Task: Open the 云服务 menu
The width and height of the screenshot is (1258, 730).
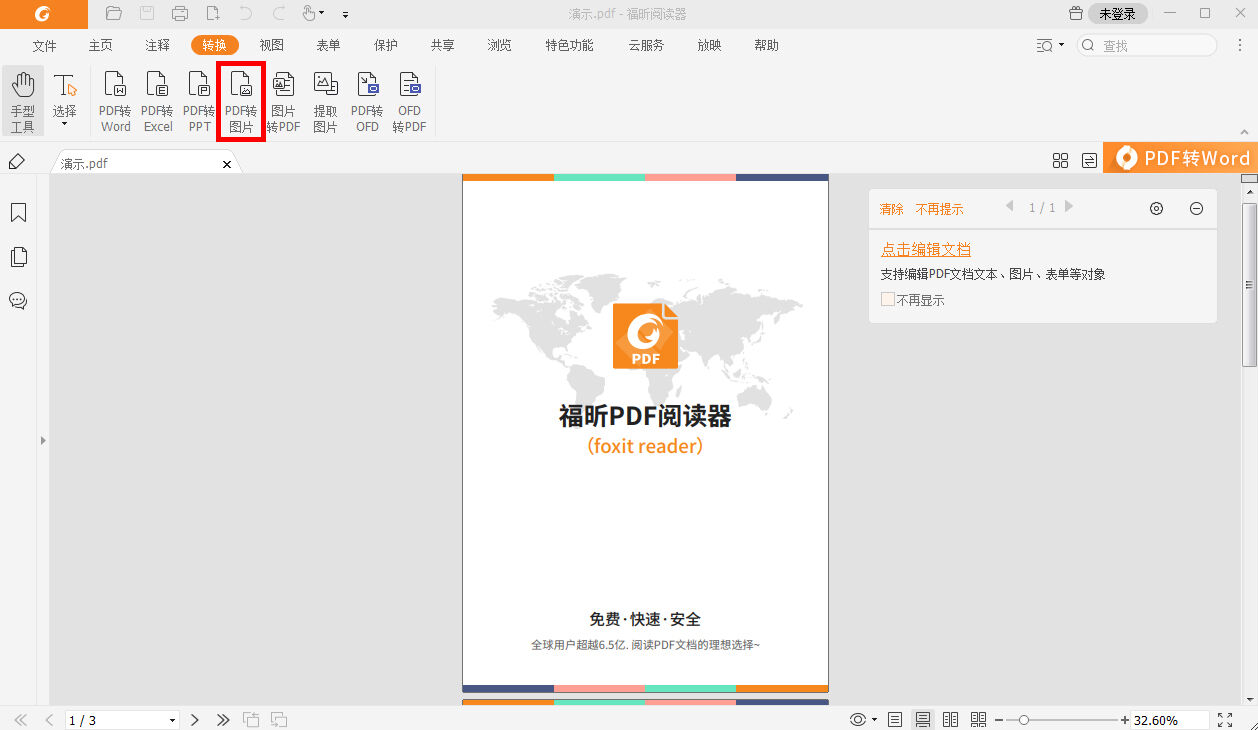Action: (645, 45)
